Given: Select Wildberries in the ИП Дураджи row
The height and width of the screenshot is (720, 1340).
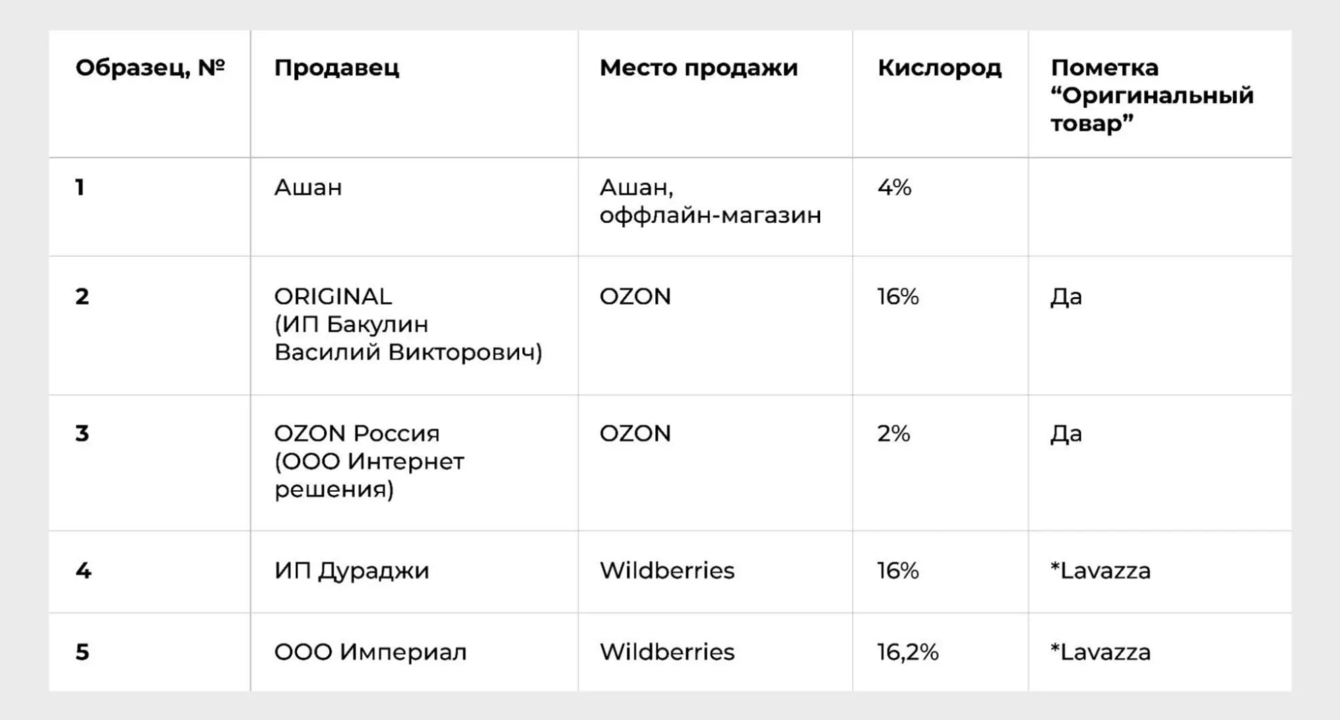Looking at the screenshot, I should tap(666, 571).
